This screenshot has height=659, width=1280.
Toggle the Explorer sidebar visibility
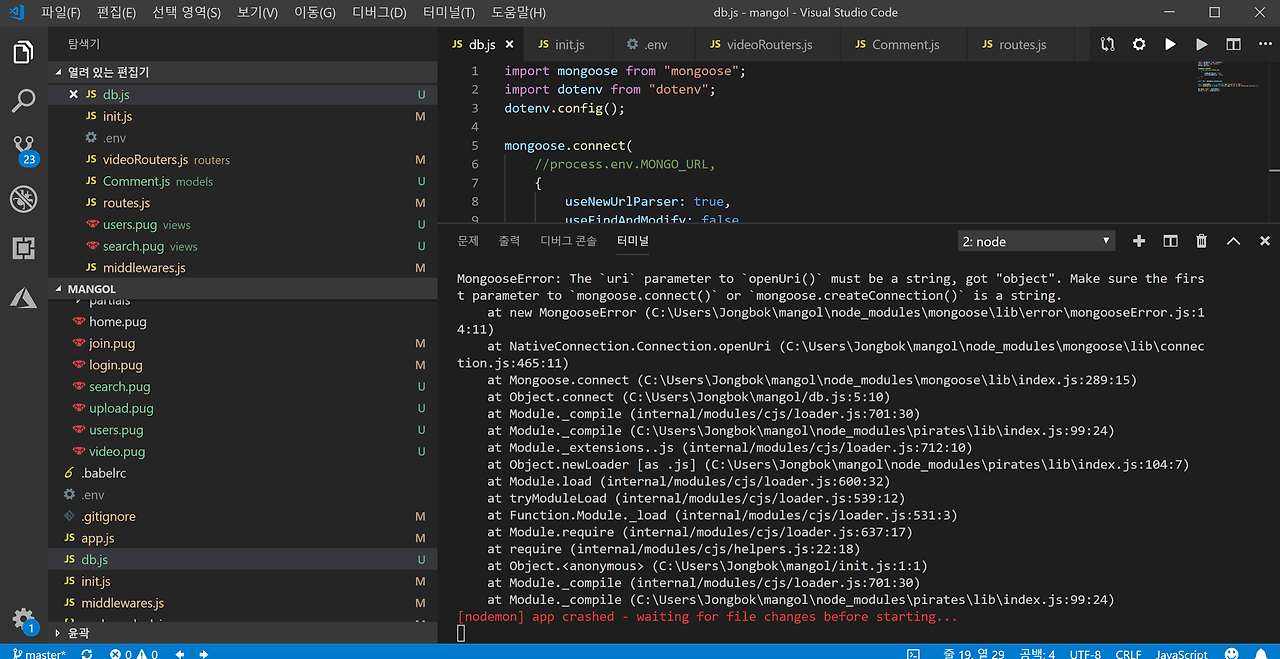tap(23, 52)
